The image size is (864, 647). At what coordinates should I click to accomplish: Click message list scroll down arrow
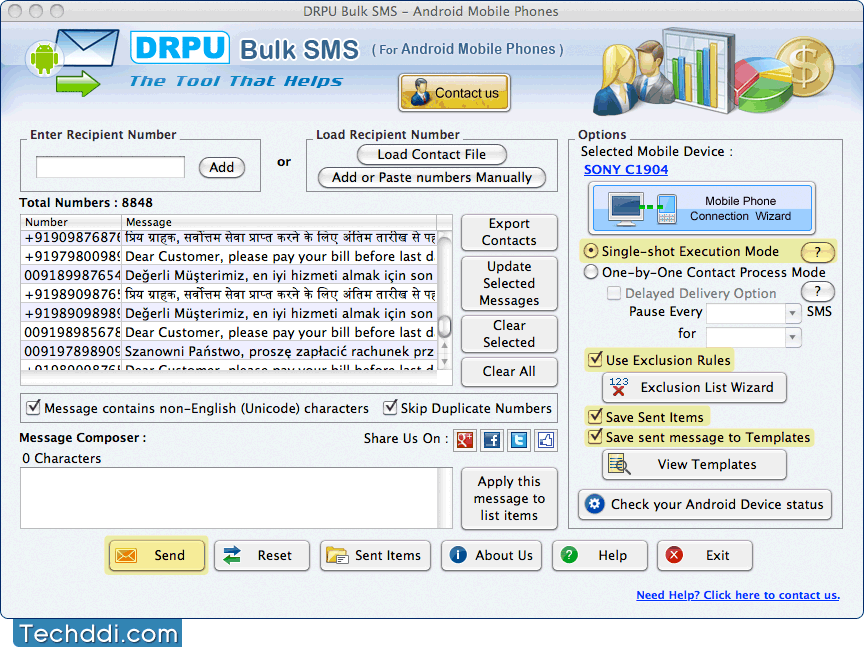(444, 362)
